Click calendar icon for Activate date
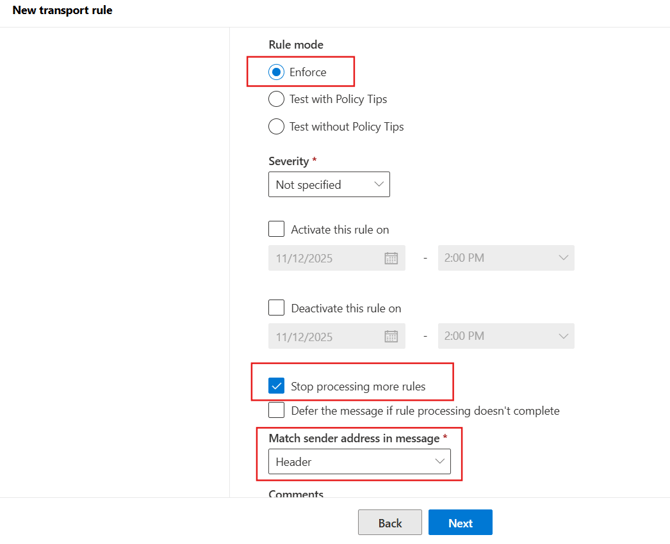This screenshot has width=670, height=544. tap(391, 258)
